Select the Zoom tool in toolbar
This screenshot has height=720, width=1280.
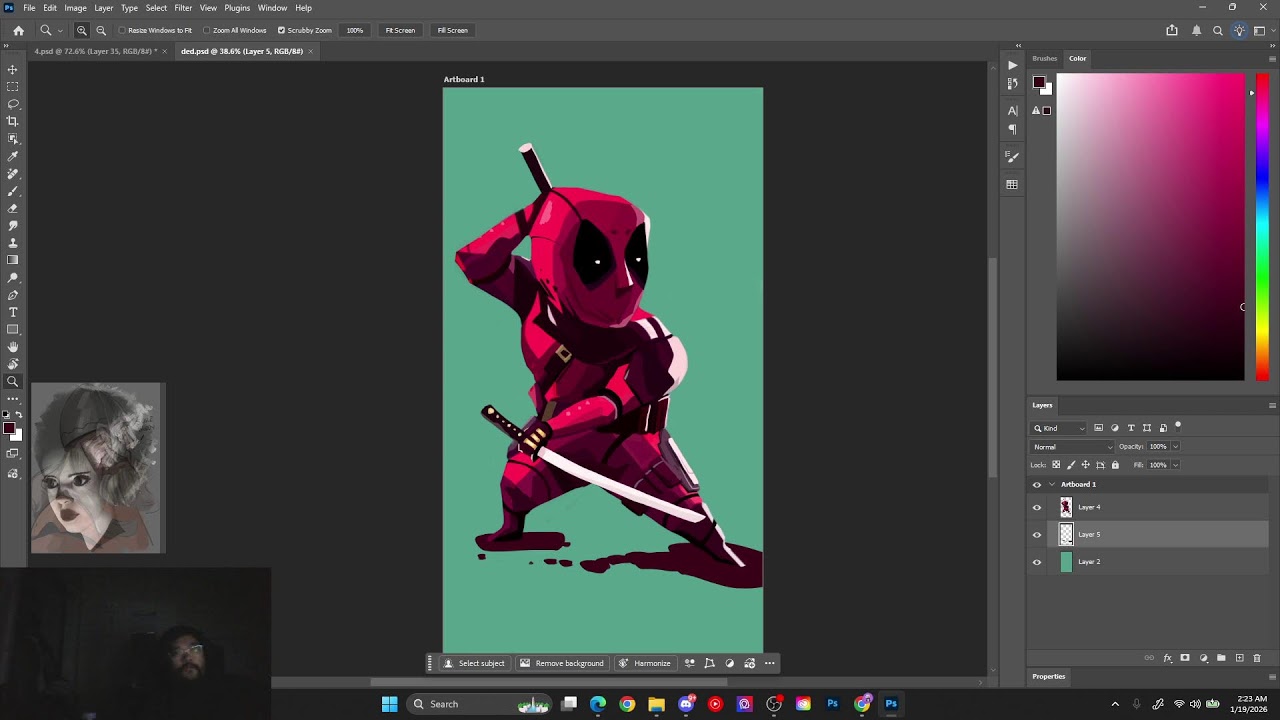[13, 381]
